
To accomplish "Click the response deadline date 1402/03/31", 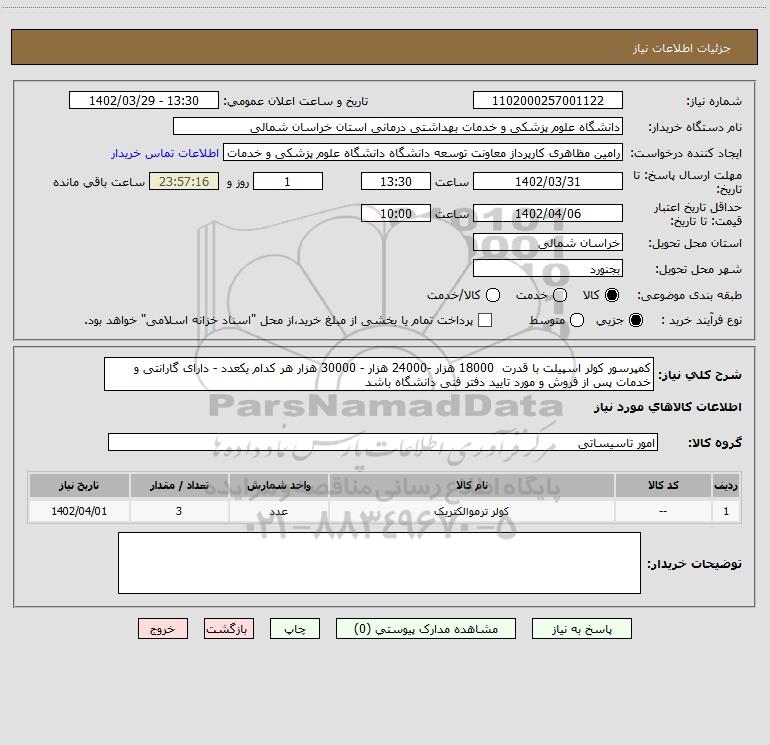I will pos(548,181).
